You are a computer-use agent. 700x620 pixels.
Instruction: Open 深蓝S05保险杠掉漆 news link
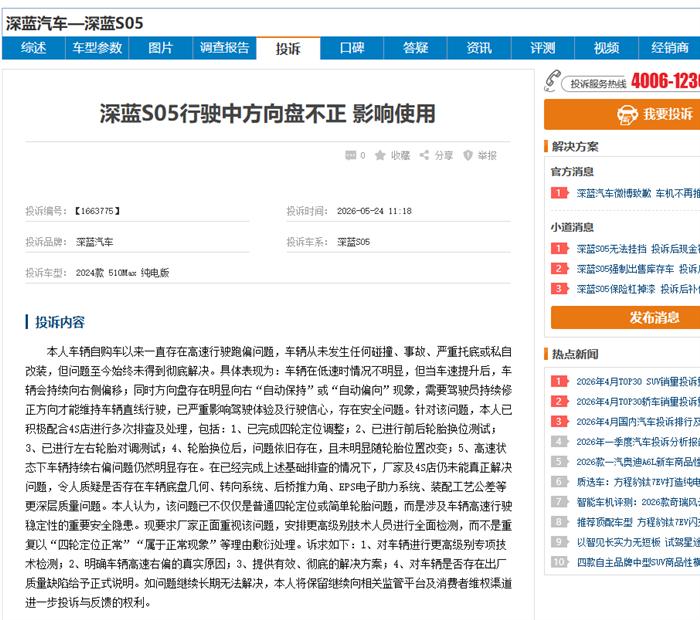pyautogui.click(x=638, y=289)
